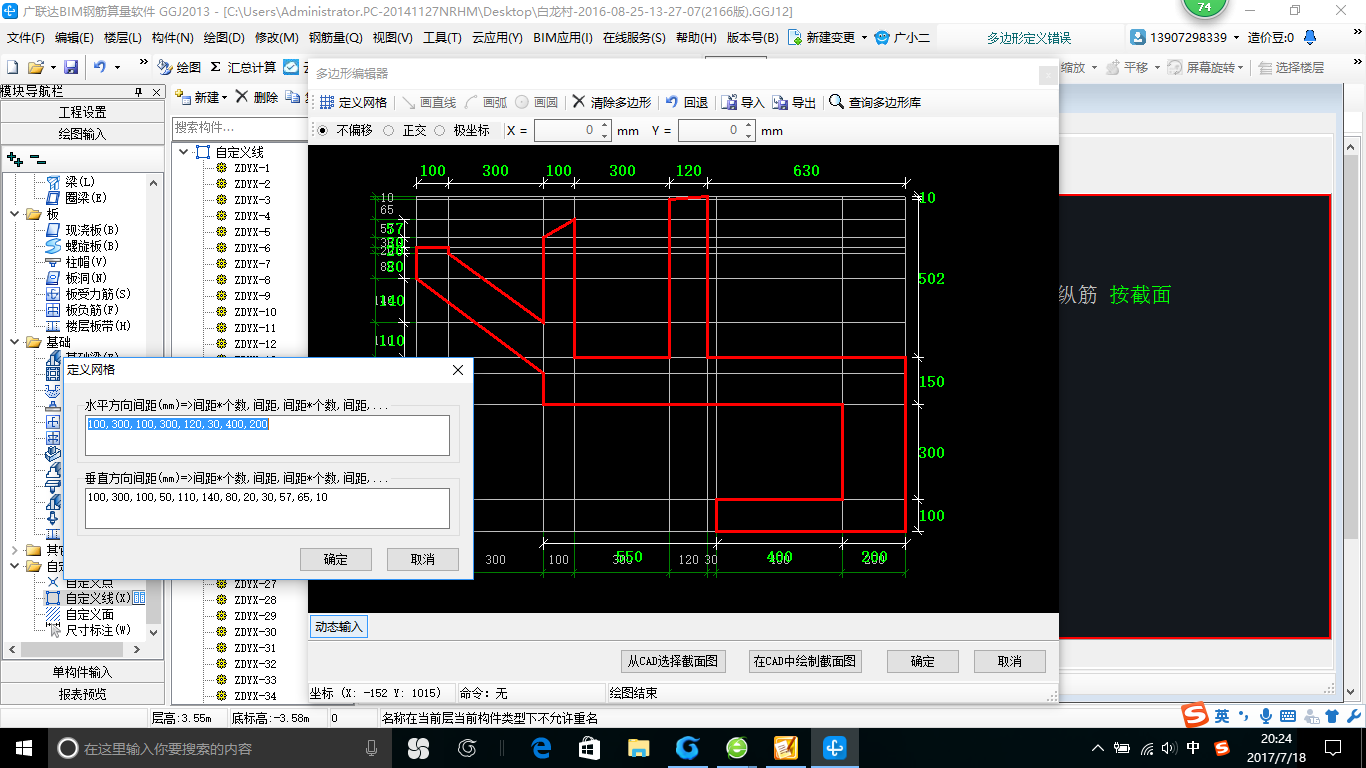Viewport: 1366px width, 768px height.
Task: Open 新建变更 dropdown menu
Action: pos(864,37)
